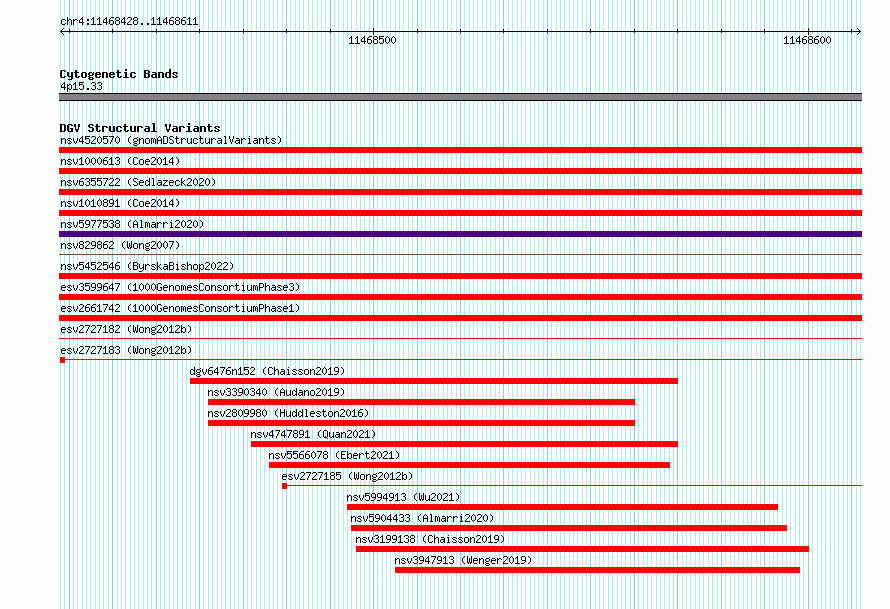The image size is (890, 609).
Task: Open the DGV Structural Variants track title
Action: coord(140,128)
